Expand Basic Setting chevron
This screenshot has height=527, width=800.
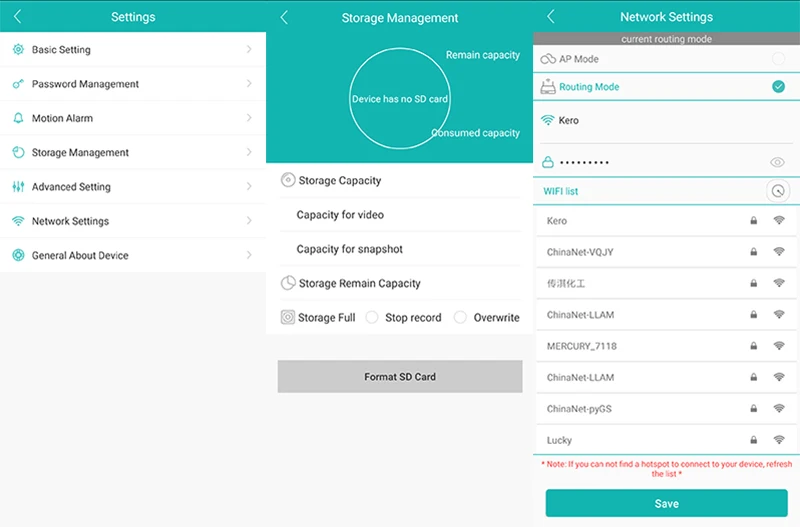(x=249, y=49)
